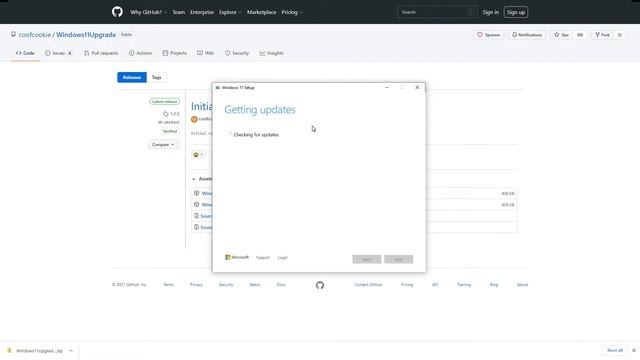This screenshot has width=640, height=360.
Task: Open the footer API link
Action: coord(435,284)
